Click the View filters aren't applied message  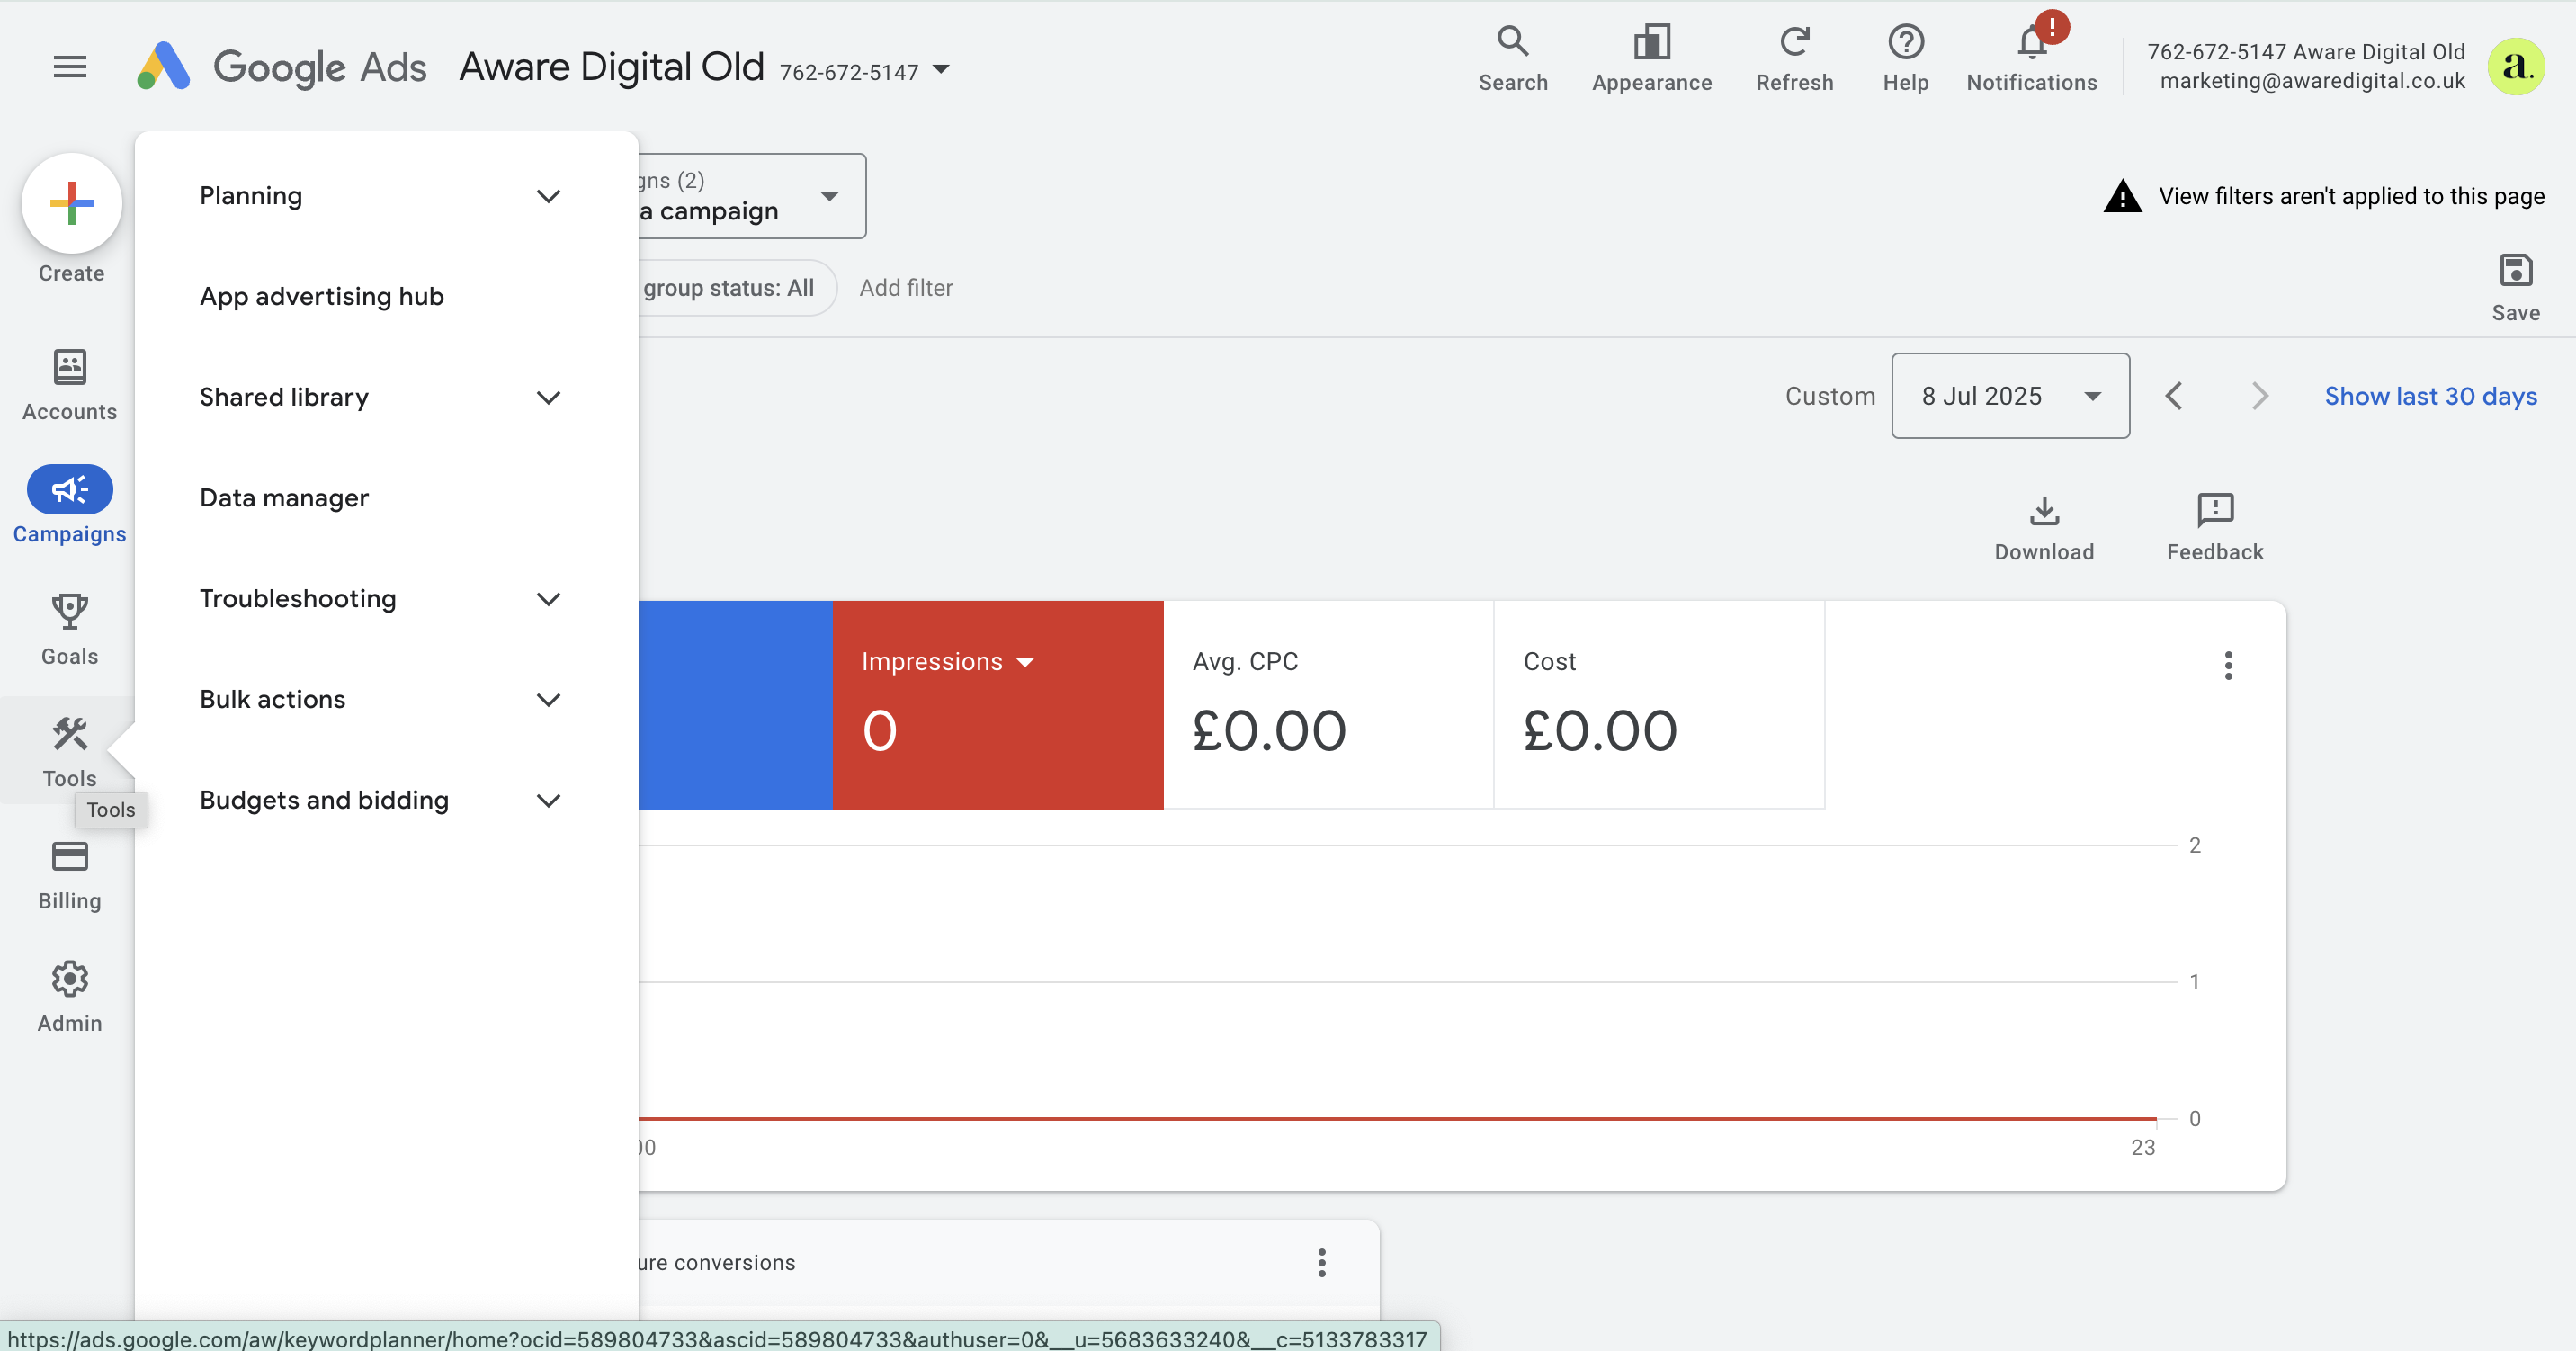point(2351,196)
